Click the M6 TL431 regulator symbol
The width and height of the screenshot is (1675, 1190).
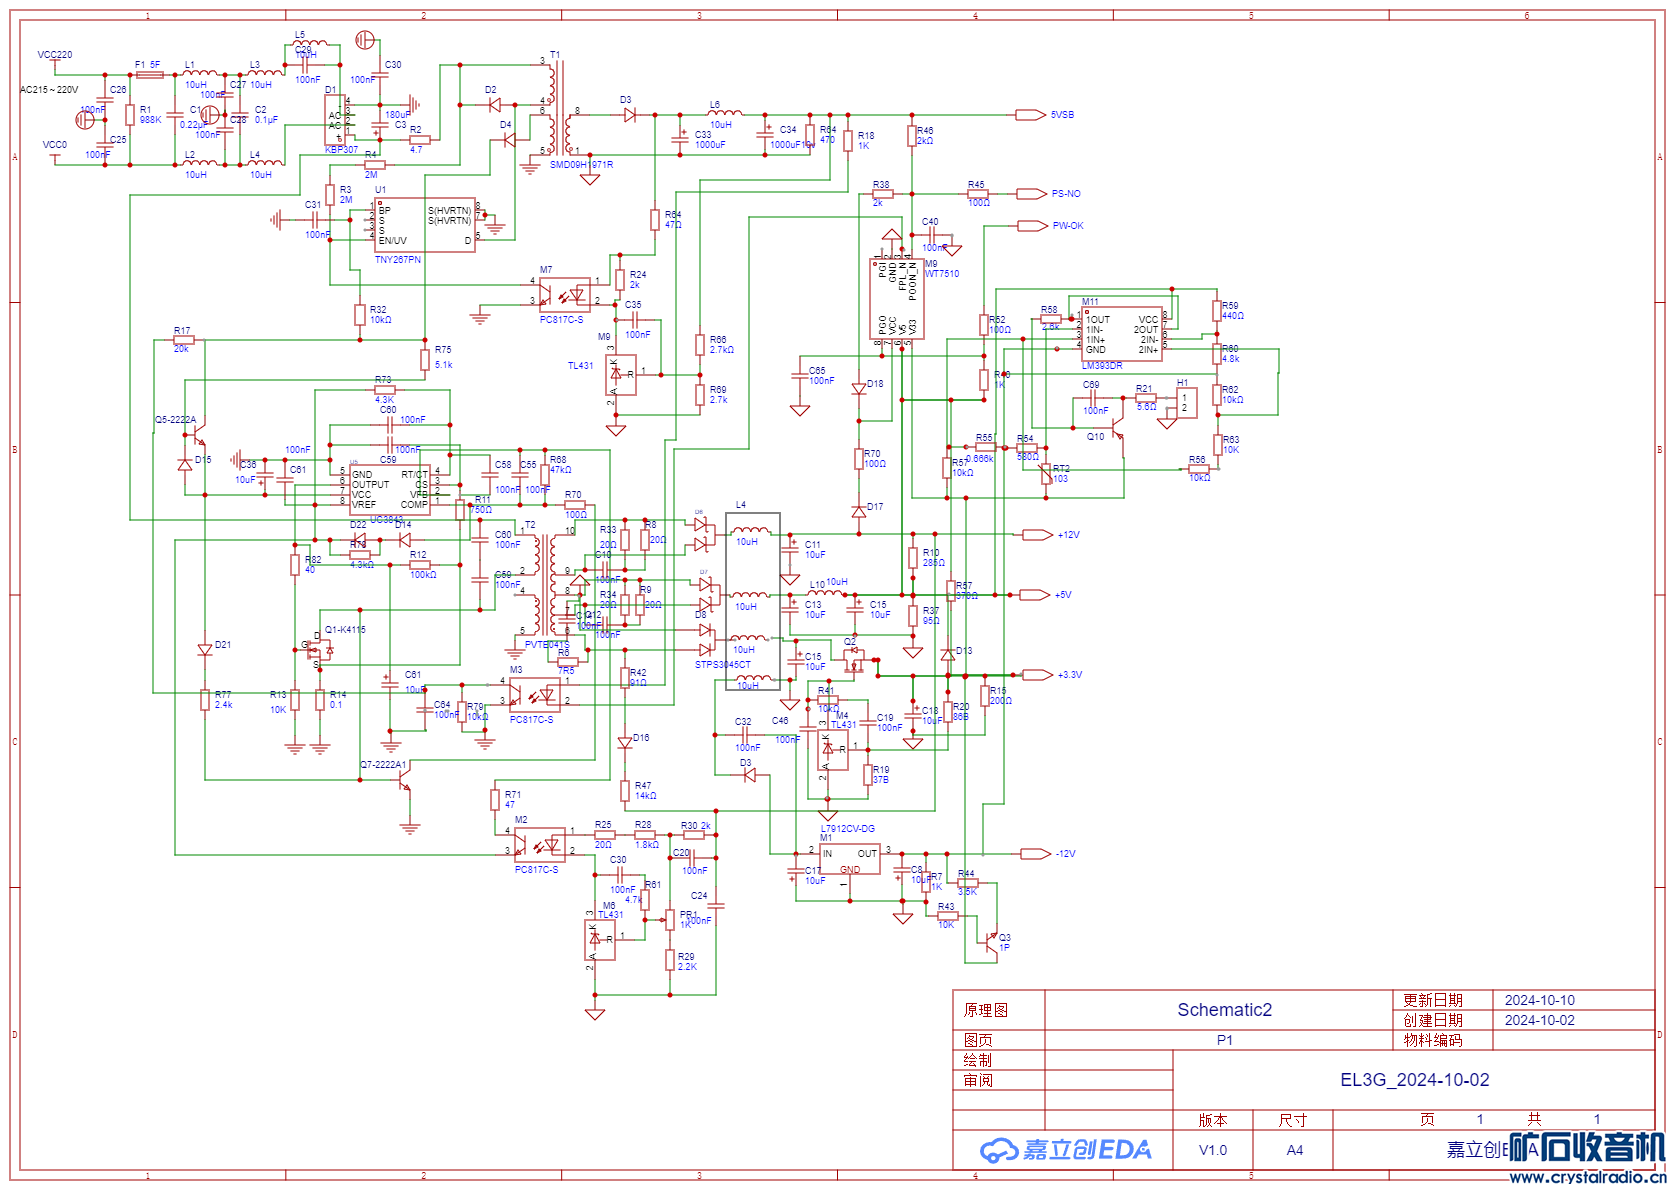(x=600, y=940)
